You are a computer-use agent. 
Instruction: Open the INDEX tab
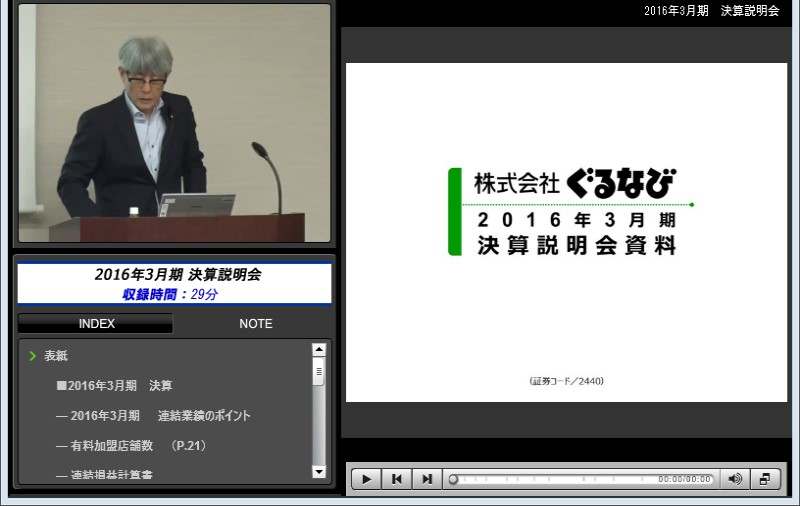click(96, 324)
